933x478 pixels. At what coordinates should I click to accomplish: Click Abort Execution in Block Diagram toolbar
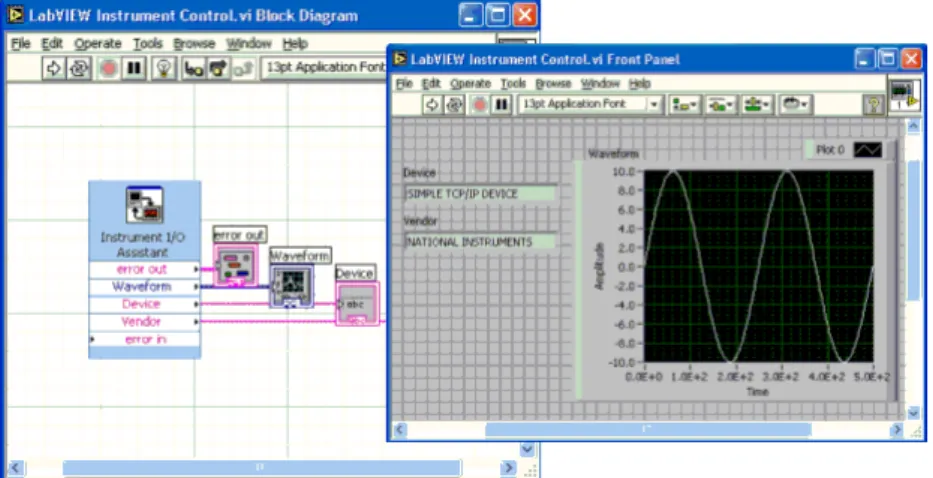click(x=108, y=68)
